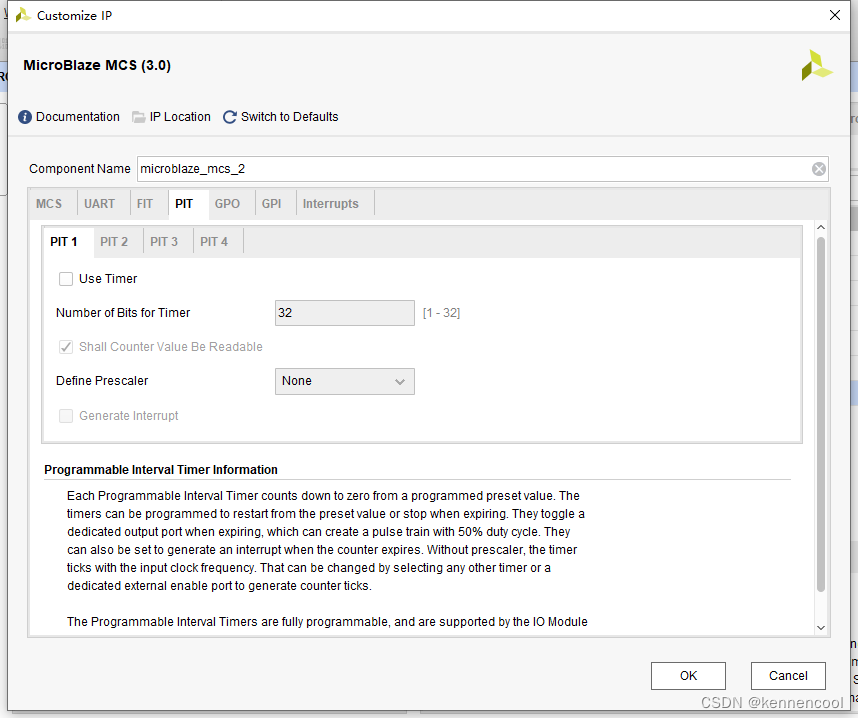The width and height of the screenshot is (858, 718).
Task: Click the Customize IP title bar icon
Action: [x=23, y=15]
